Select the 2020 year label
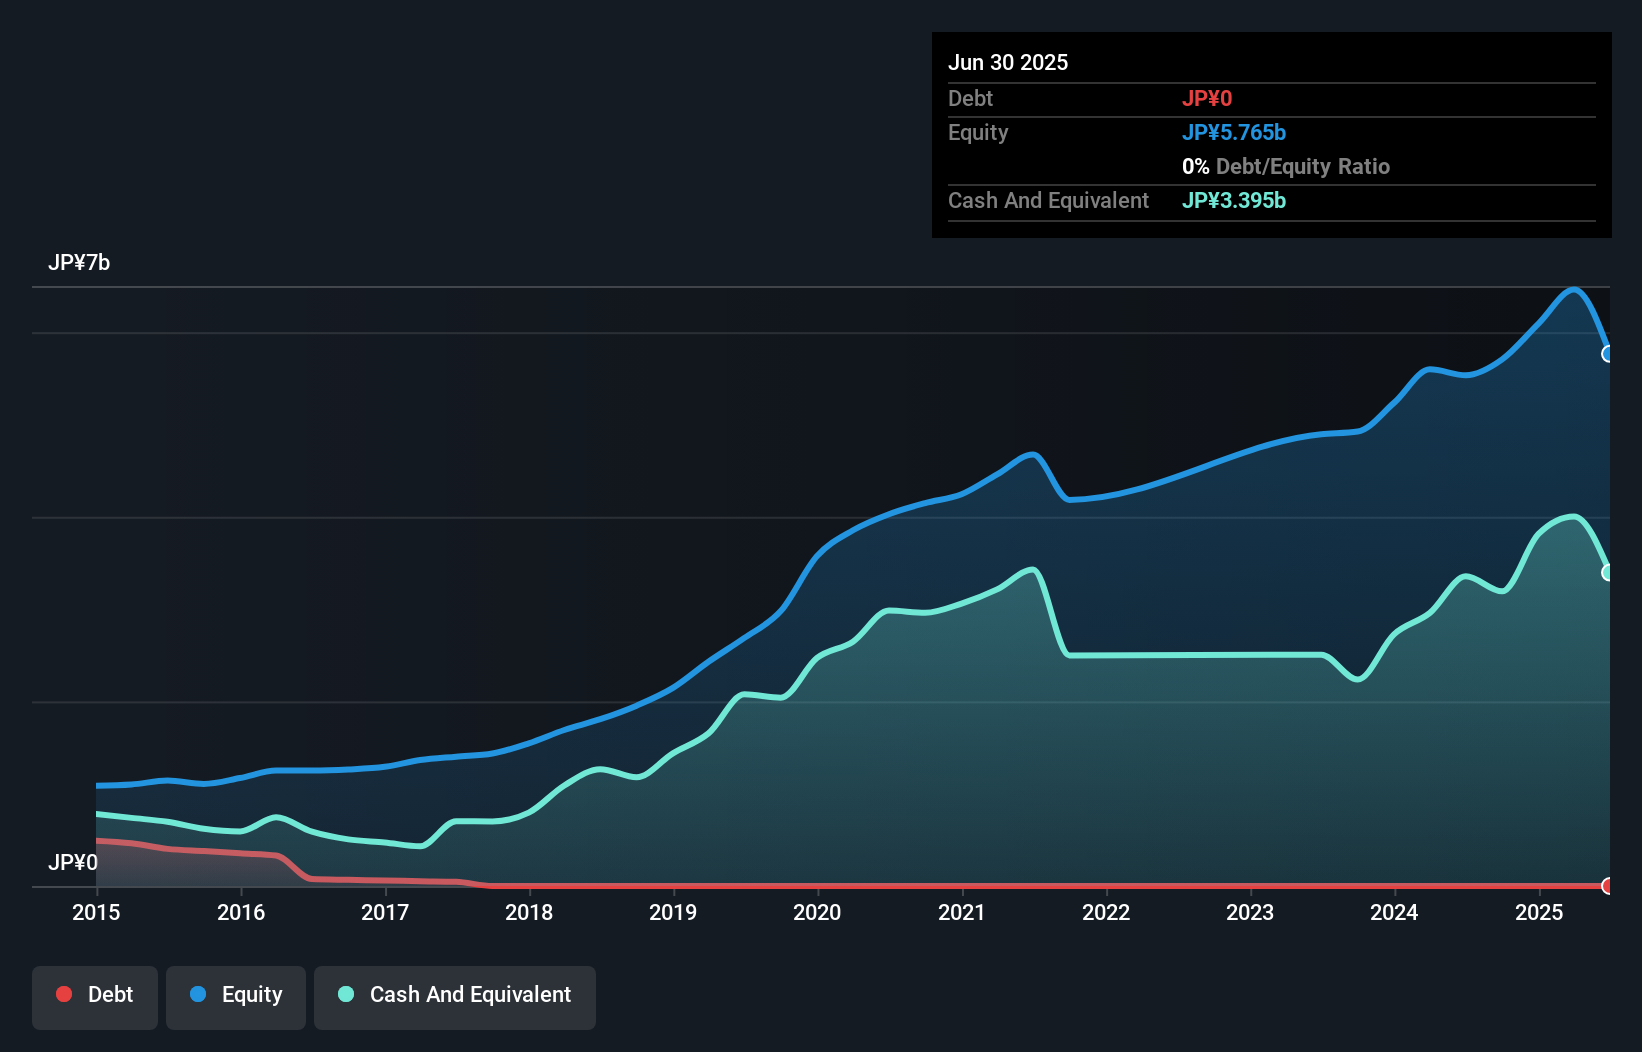This screenshot has width=1642, height=1052. click(818, 912)
